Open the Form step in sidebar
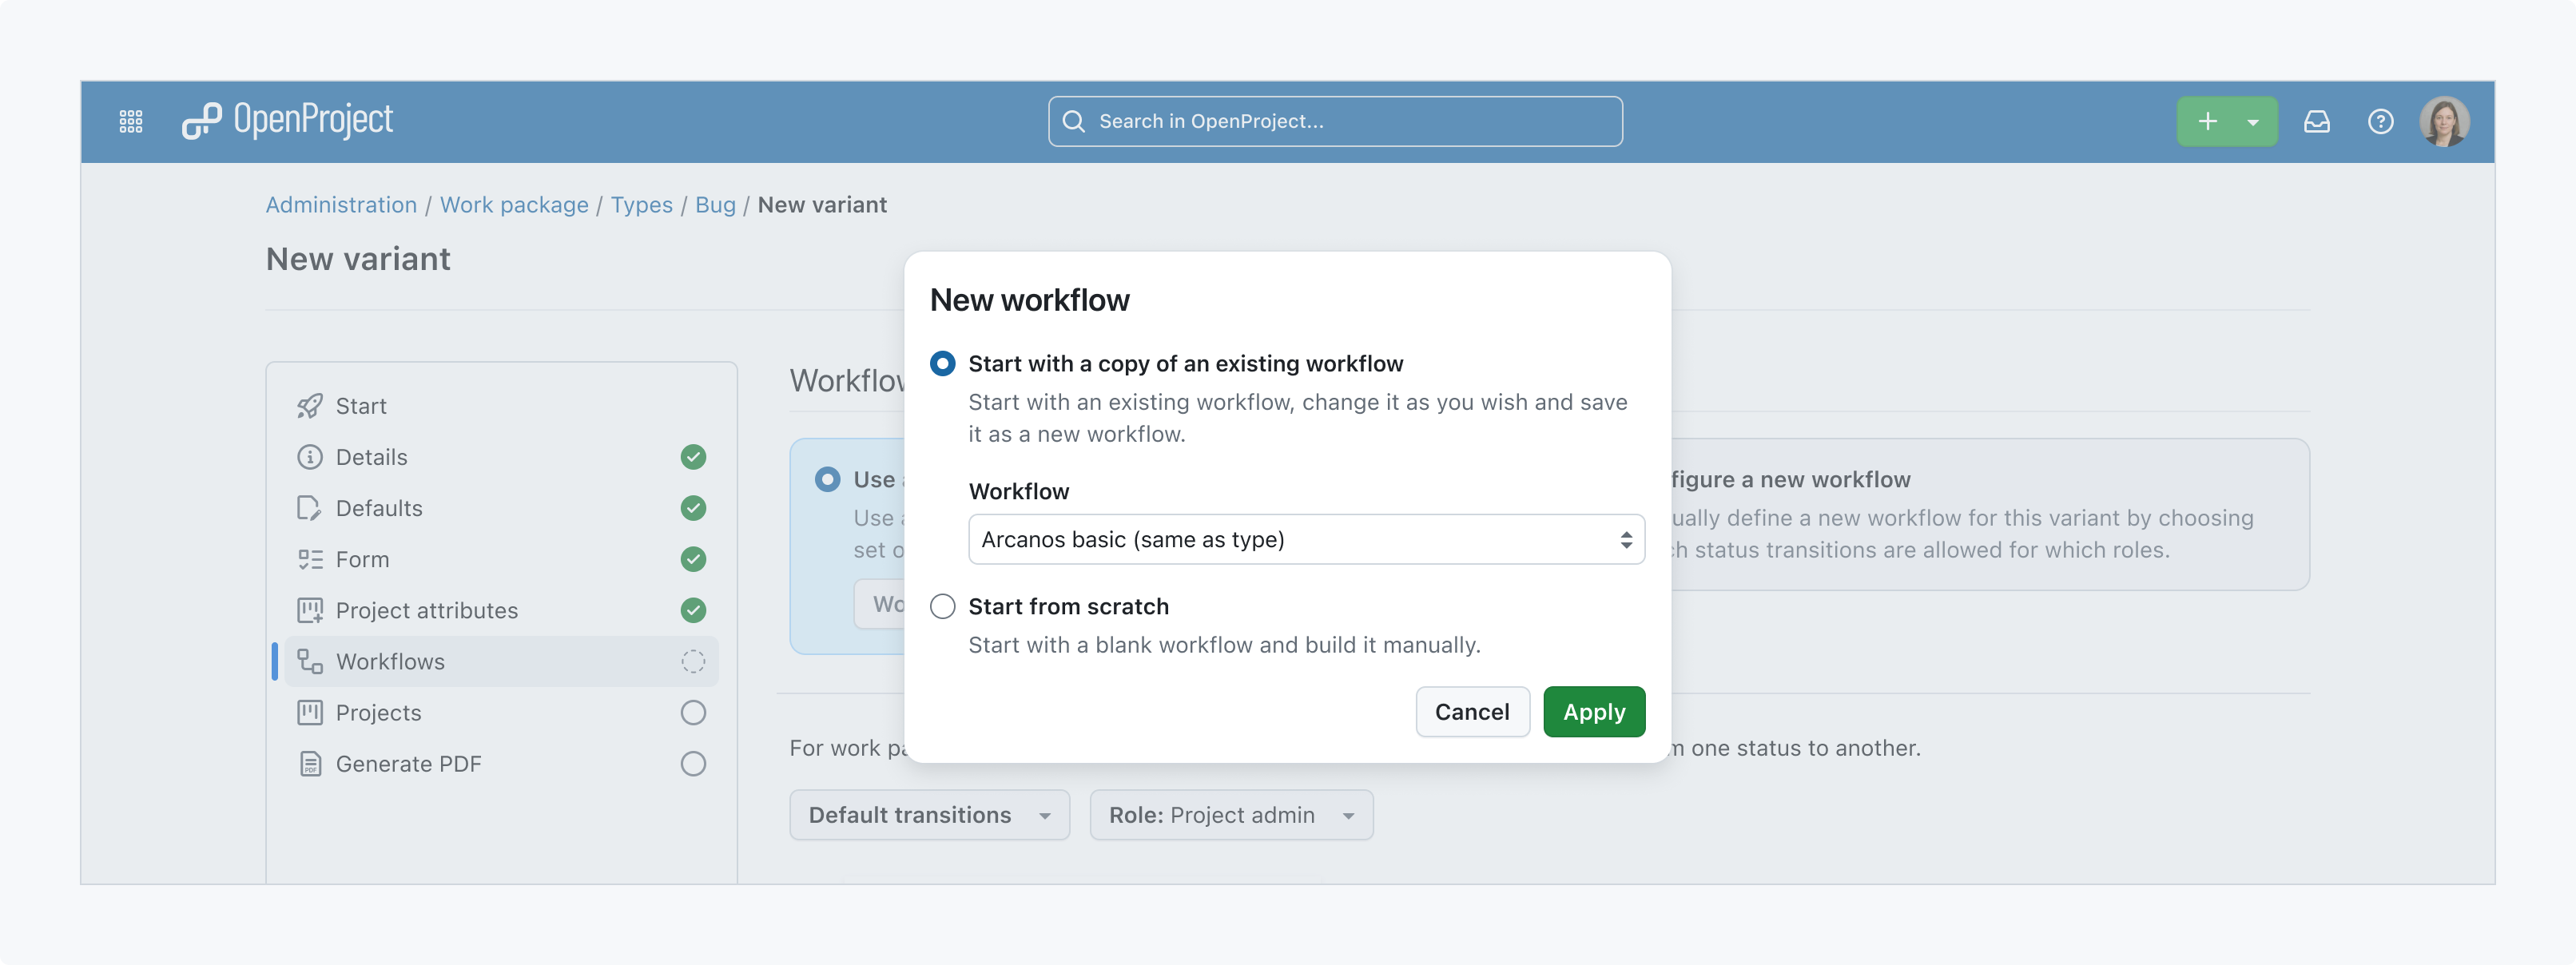 (x=501, y=559)
